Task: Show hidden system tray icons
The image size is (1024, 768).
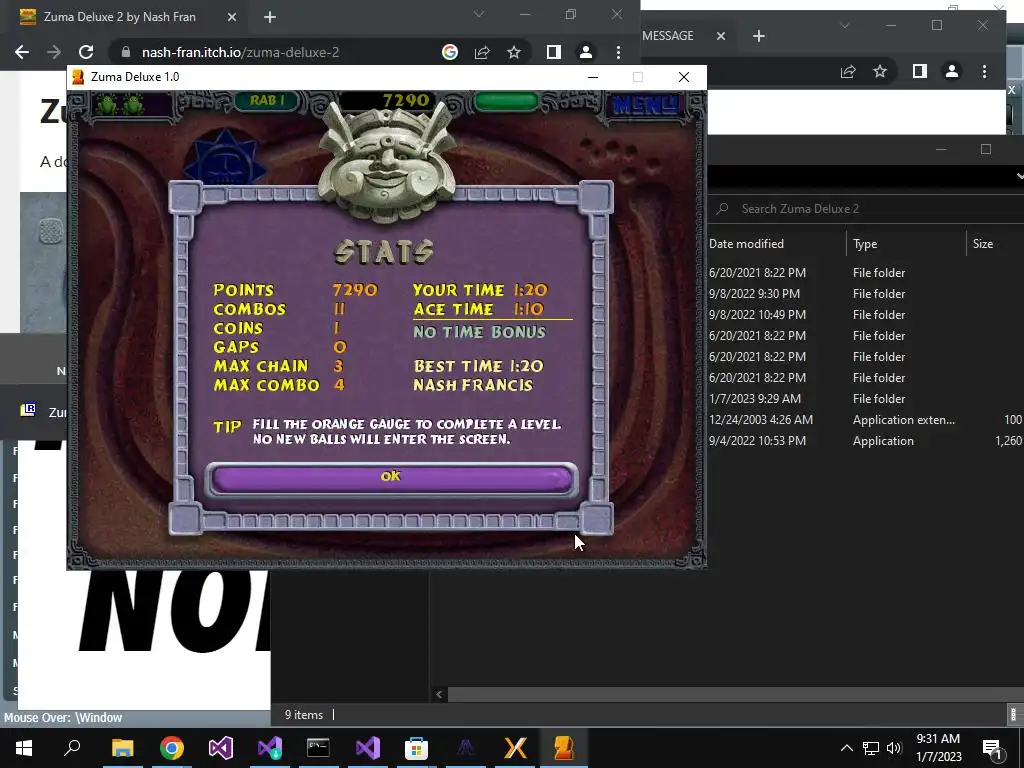Action: pyautogui.click(x=846, y=748)
